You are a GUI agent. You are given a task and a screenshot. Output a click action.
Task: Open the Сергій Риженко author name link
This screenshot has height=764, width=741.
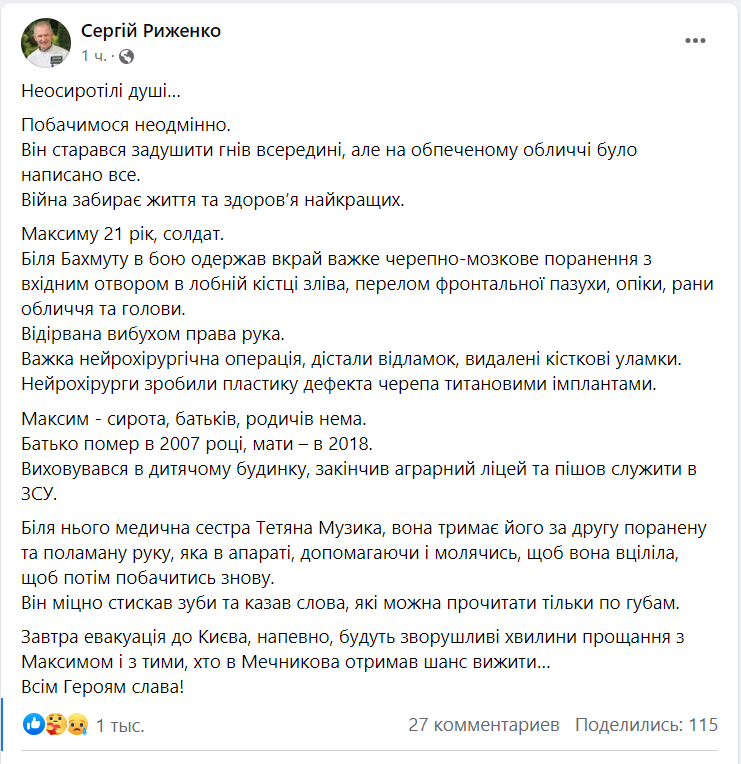(x=151, y=31)
